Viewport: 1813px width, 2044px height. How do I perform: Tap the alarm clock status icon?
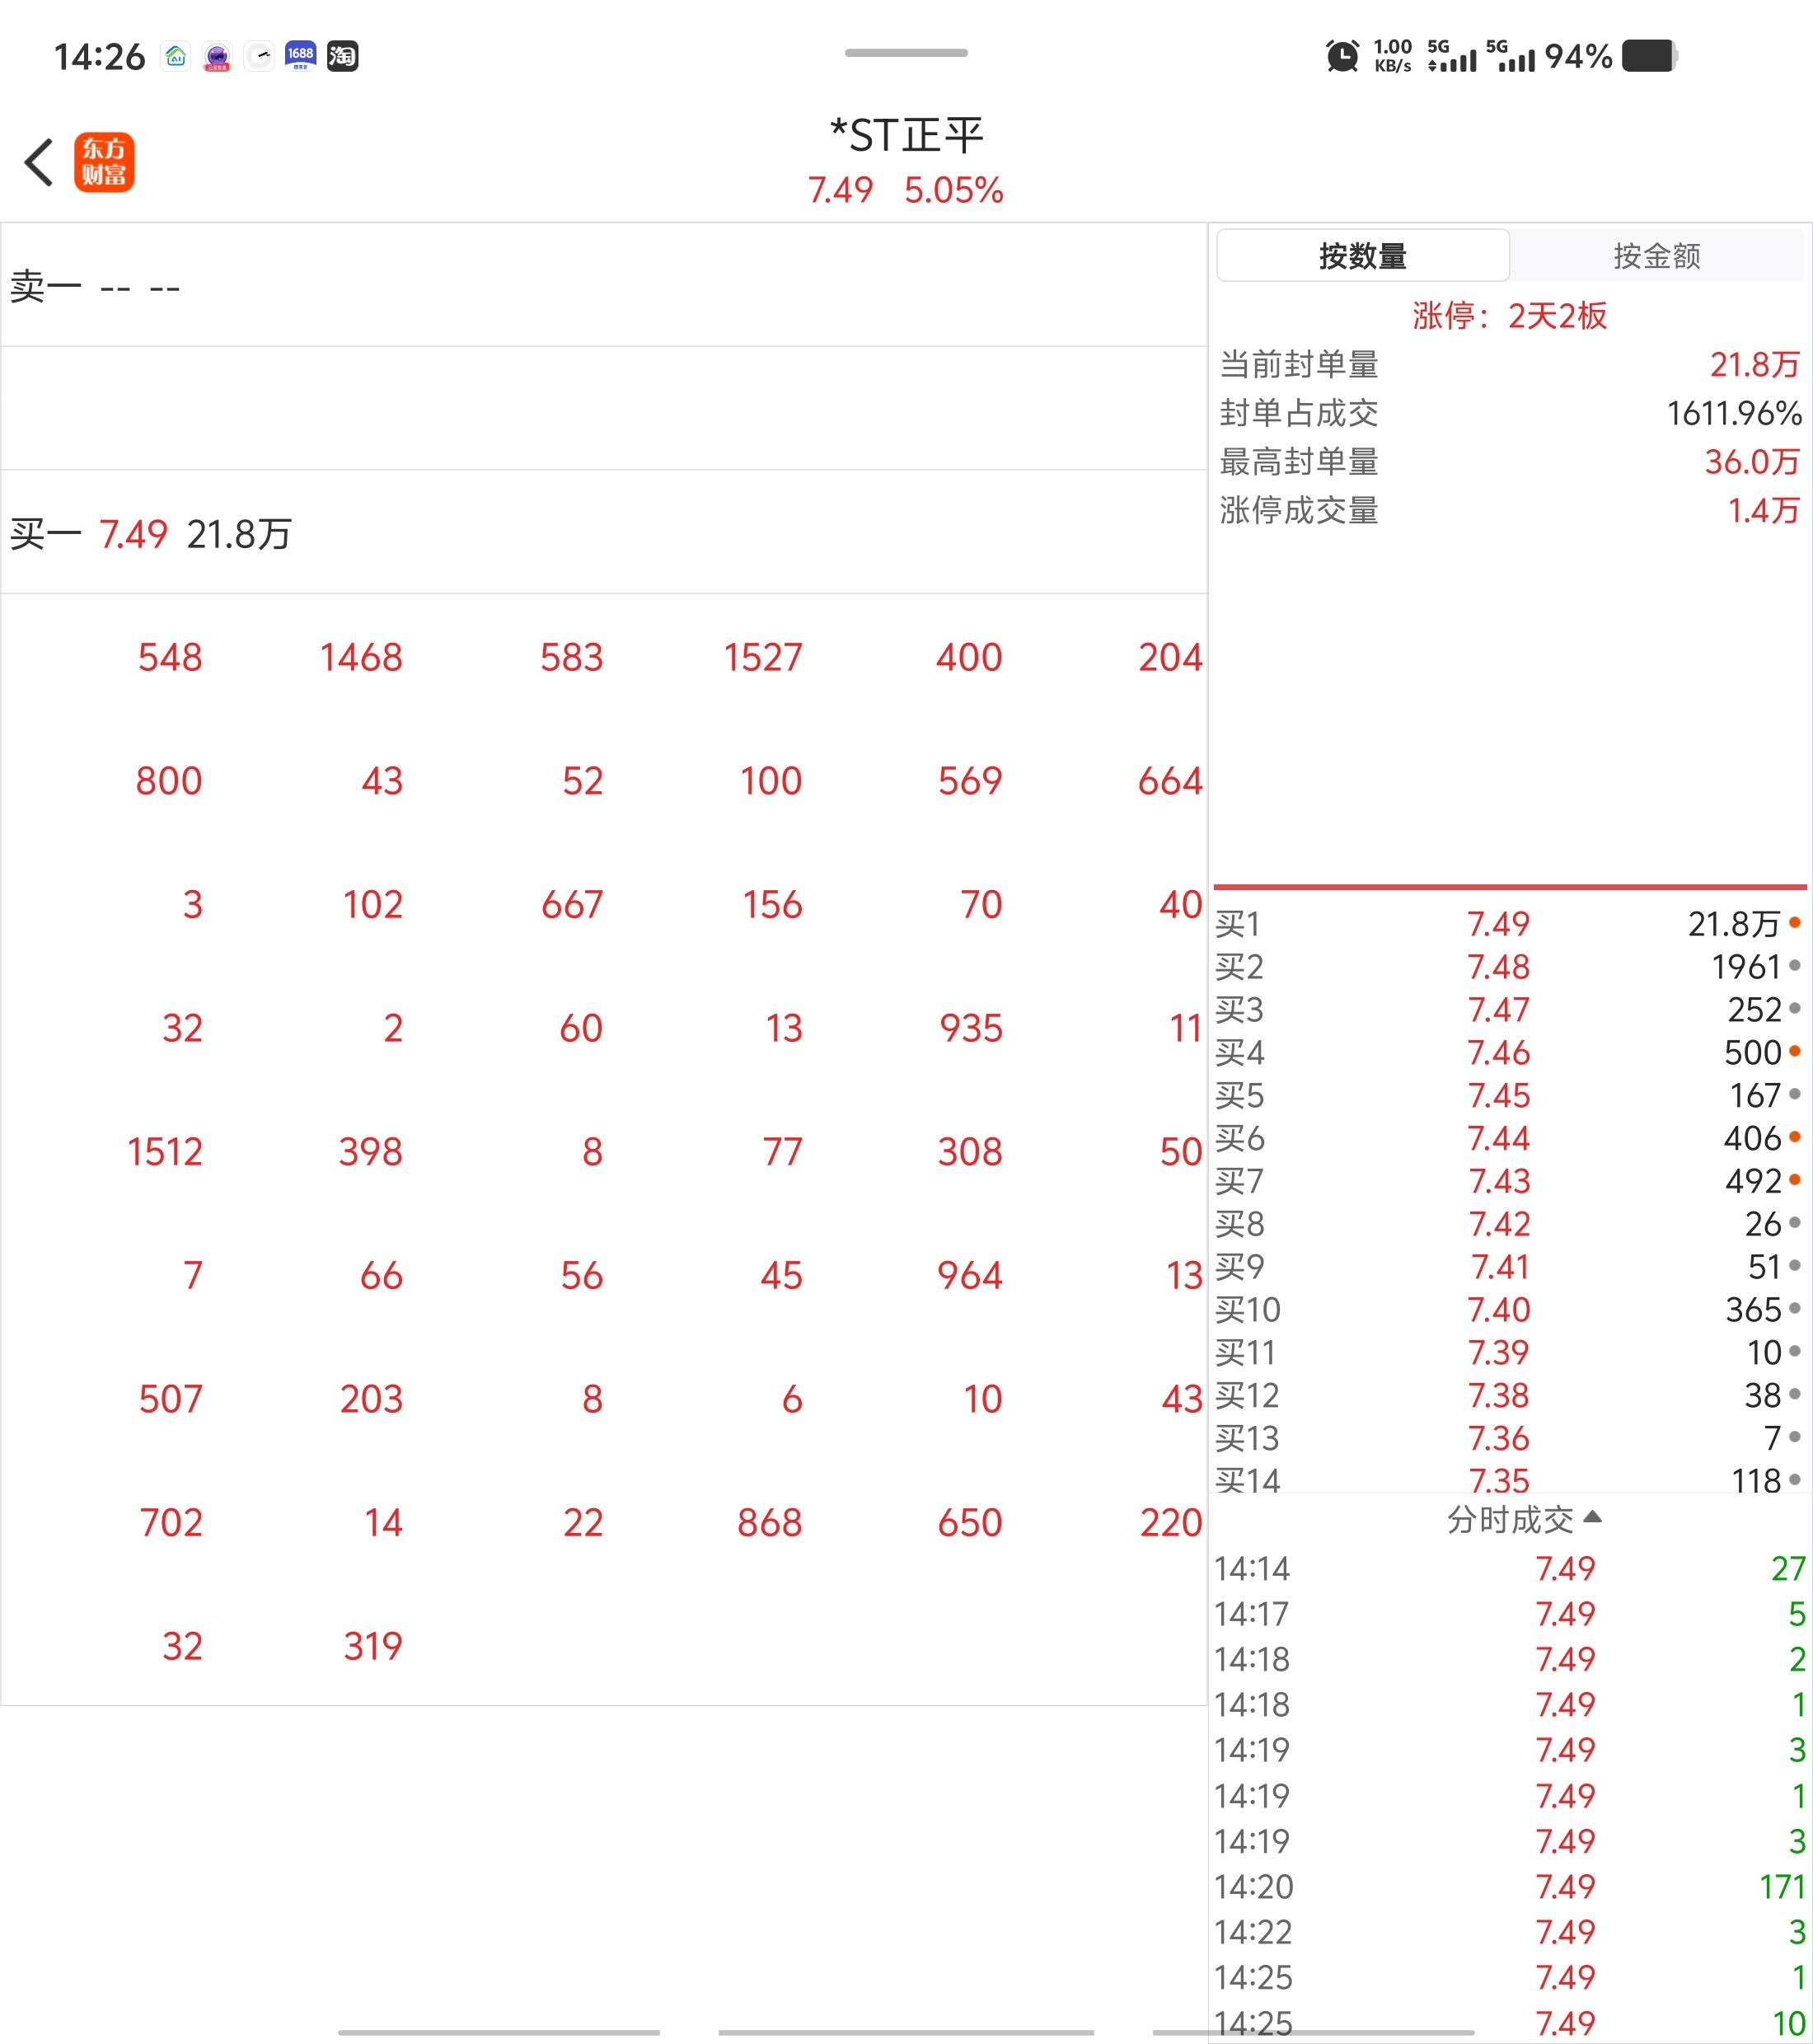pyautogui.click(x=1342, y=56)
